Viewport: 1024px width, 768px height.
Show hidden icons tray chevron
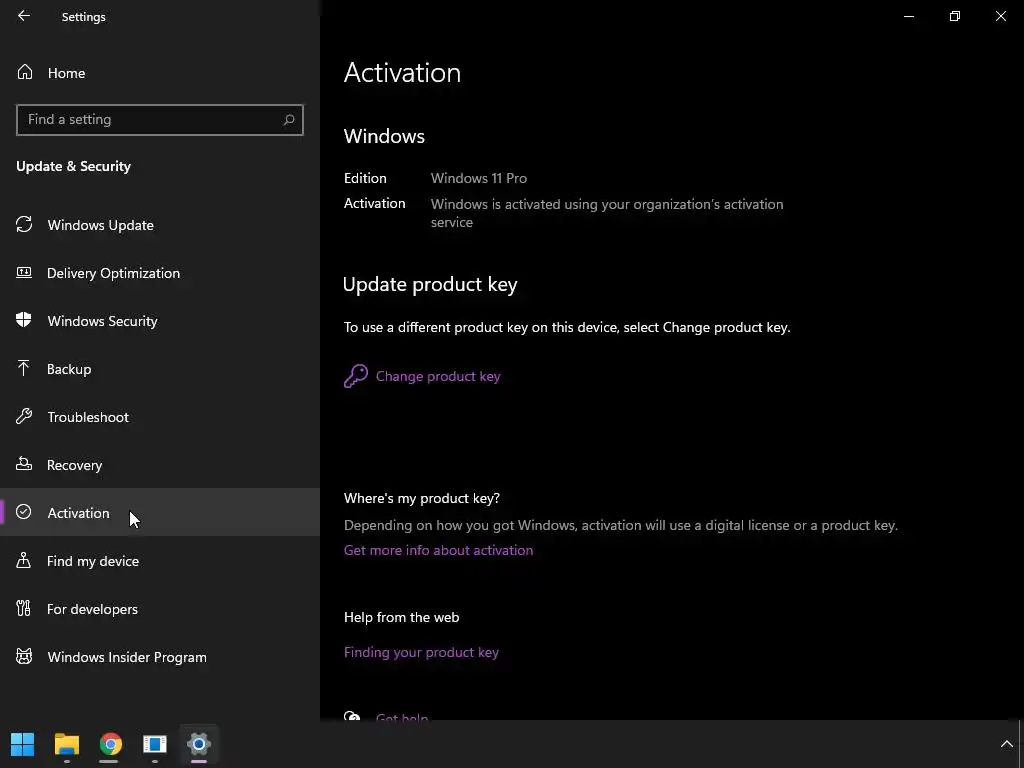coord(1006,744)
